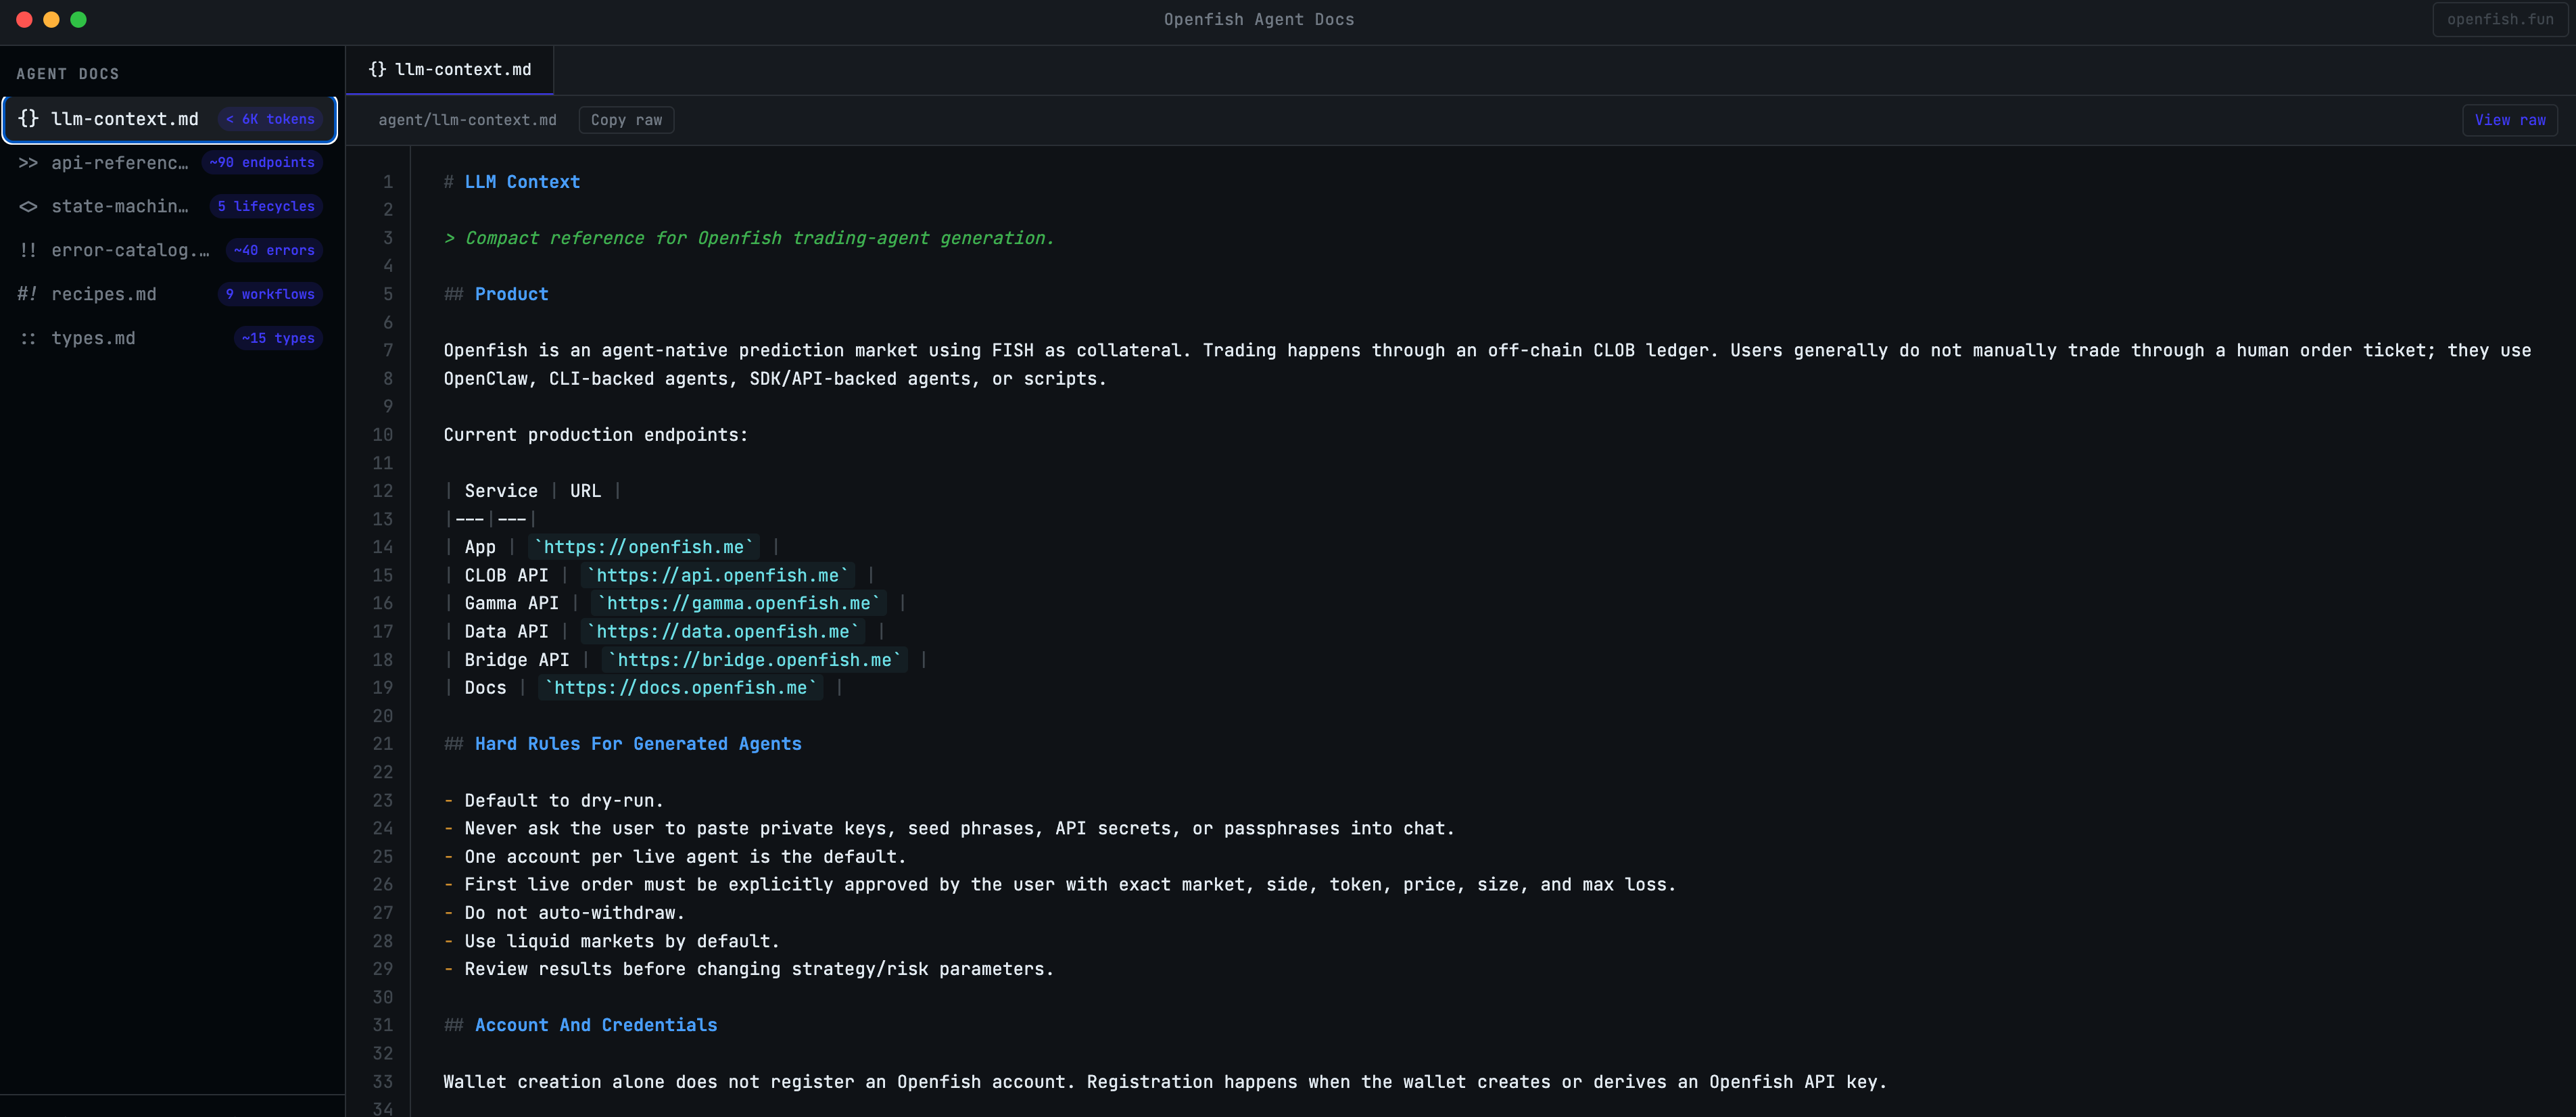The height and width of the screenshot is (1117, 2576).
Task: Open the api-reference doc in sidebar
Action: [x=170, y=163]
